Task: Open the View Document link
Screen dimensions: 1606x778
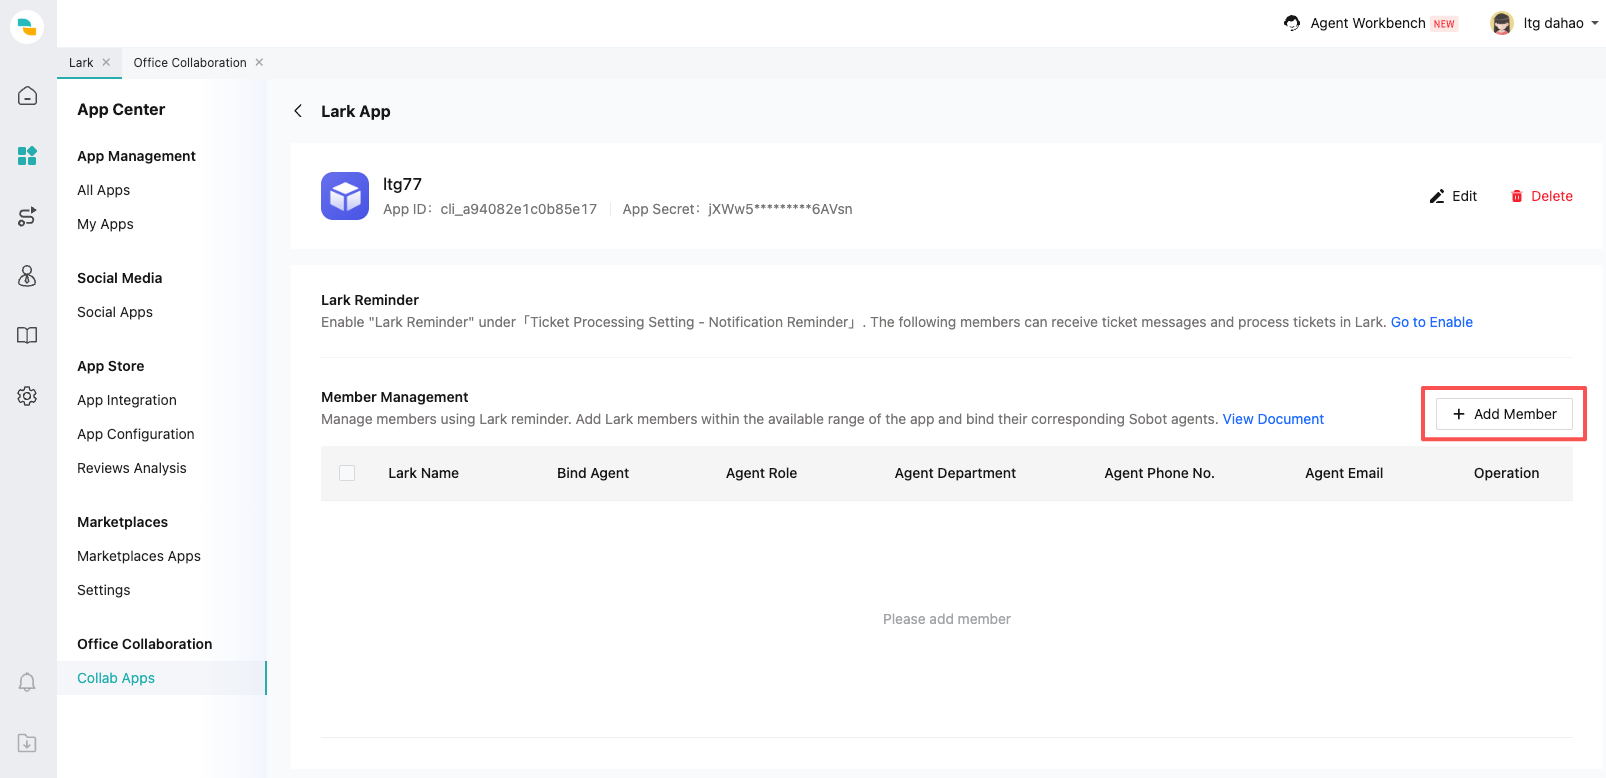Action: point(1273,419)
